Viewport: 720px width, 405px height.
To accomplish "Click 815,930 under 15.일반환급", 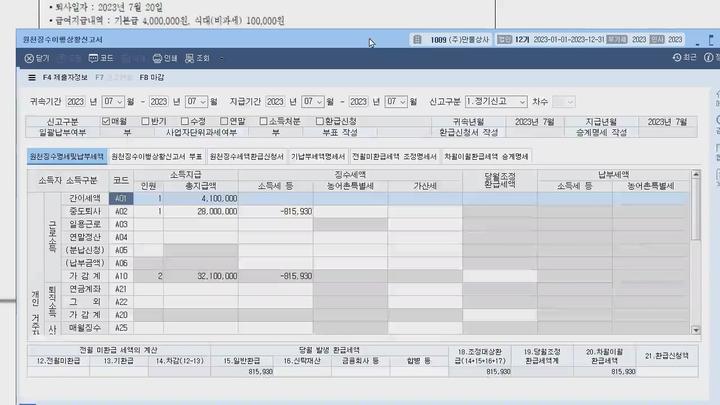I will pyautogui.click(x=242, y=372).
